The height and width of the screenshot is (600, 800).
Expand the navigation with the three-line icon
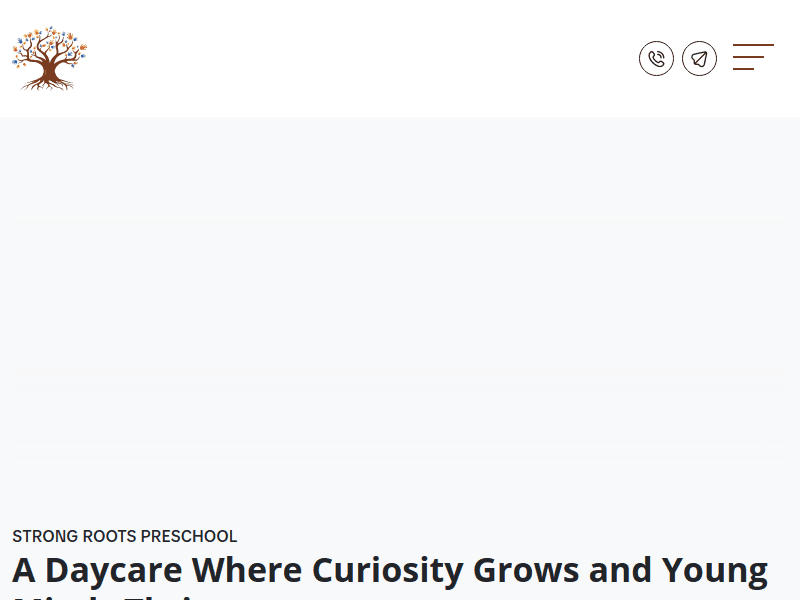(753, 57)
